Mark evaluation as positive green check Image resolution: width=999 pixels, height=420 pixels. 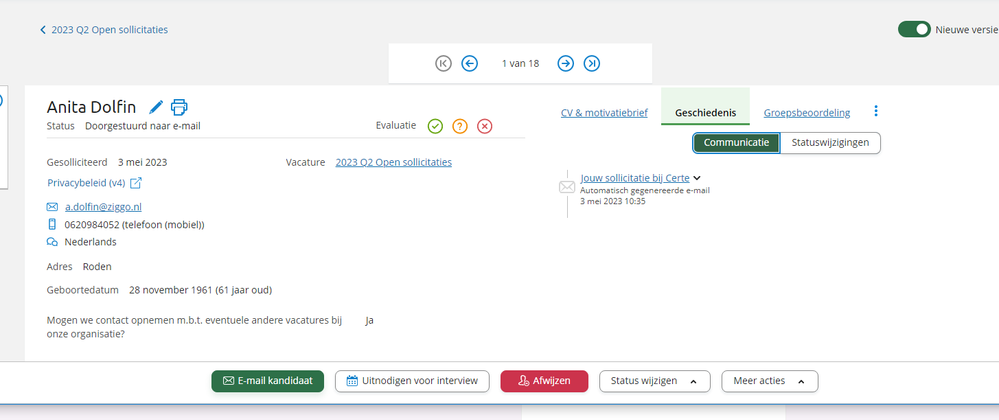tap(435, 126)
